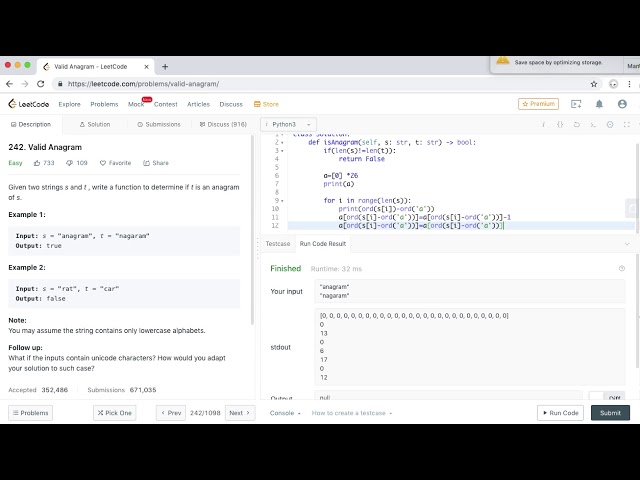Screen dimensions: 640x480
Task: Open Contest in the top navigation
Action: click(165, 104)
